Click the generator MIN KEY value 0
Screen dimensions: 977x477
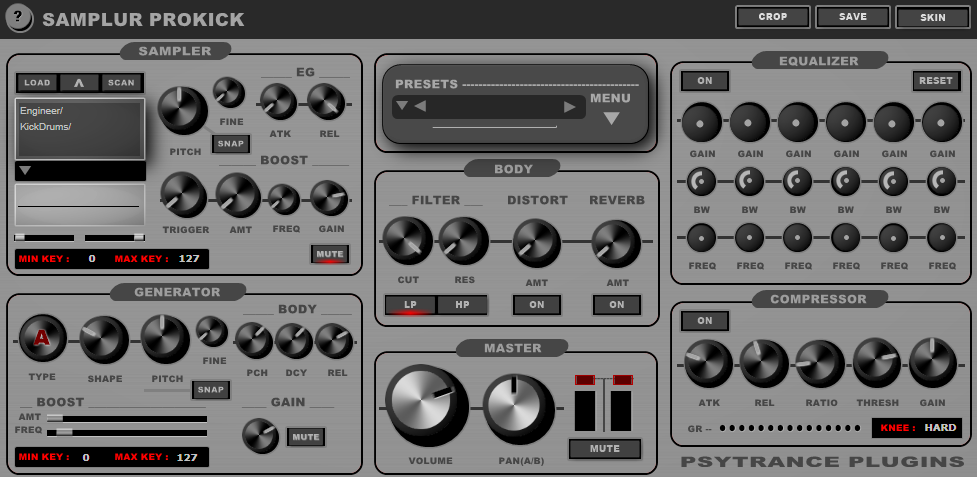86,457
